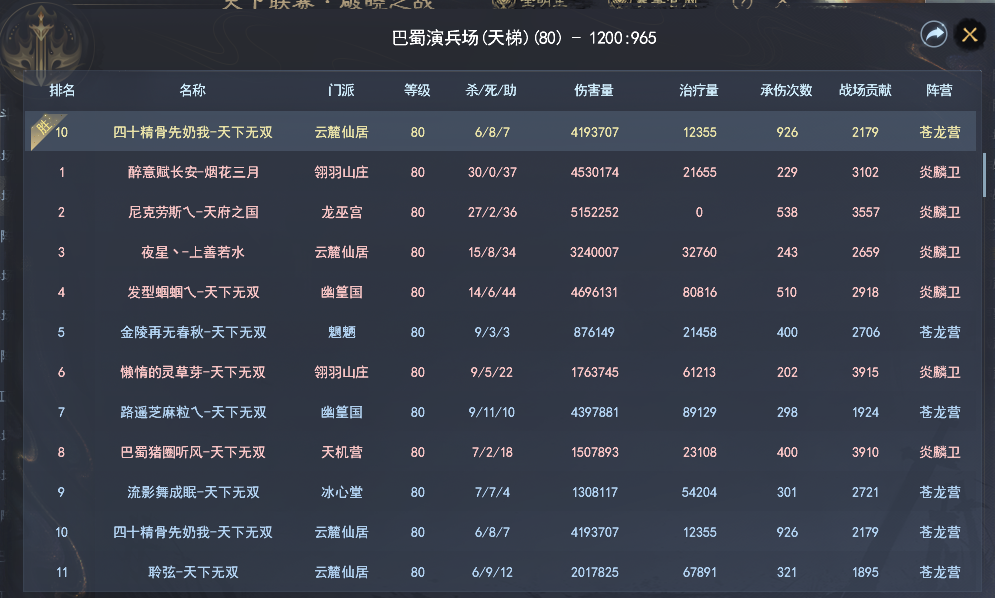Close the battlefield scoreboard panel
The image size is (995, 598).
[970, 34]
